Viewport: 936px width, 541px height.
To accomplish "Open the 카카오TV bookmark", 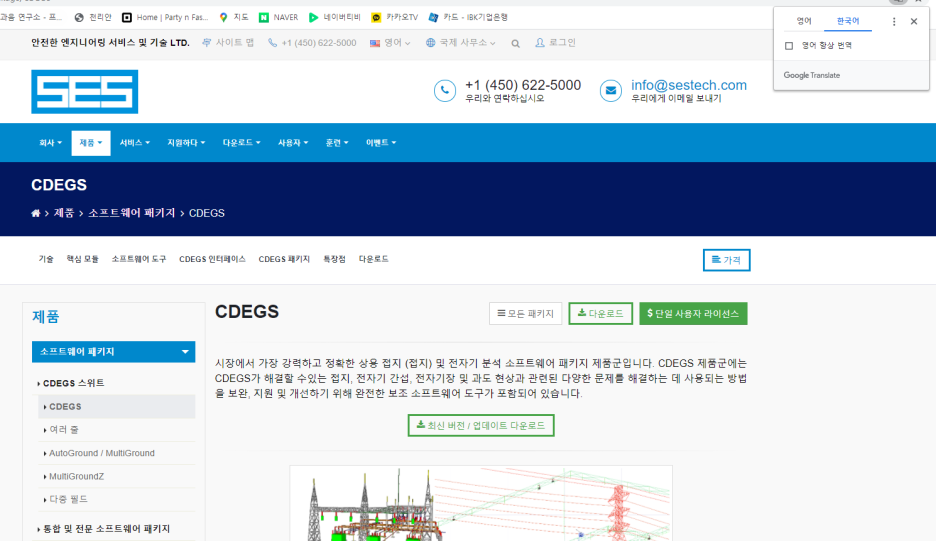I will tap(395, 17).
